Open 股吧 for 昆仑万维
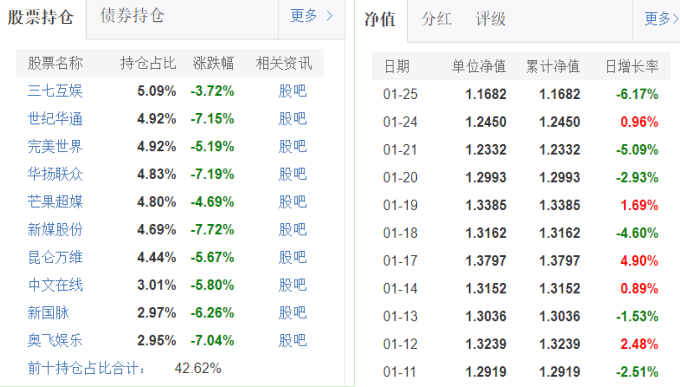680x387 pixels. point(293,257)
